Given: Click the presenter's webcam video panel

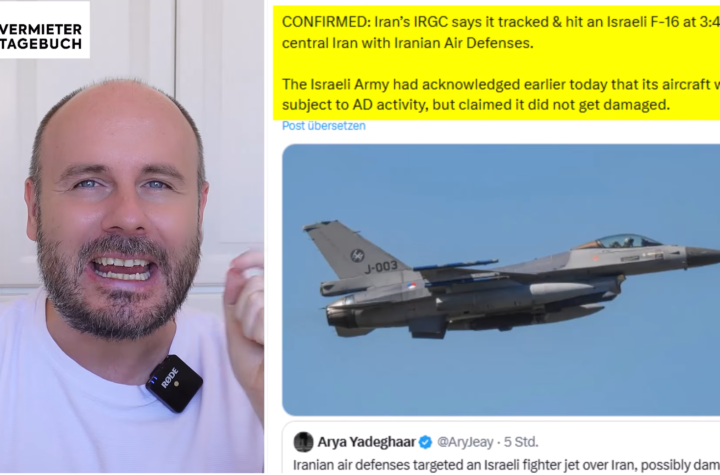Looking at the screenshot, I should click(x=132, y=238).
